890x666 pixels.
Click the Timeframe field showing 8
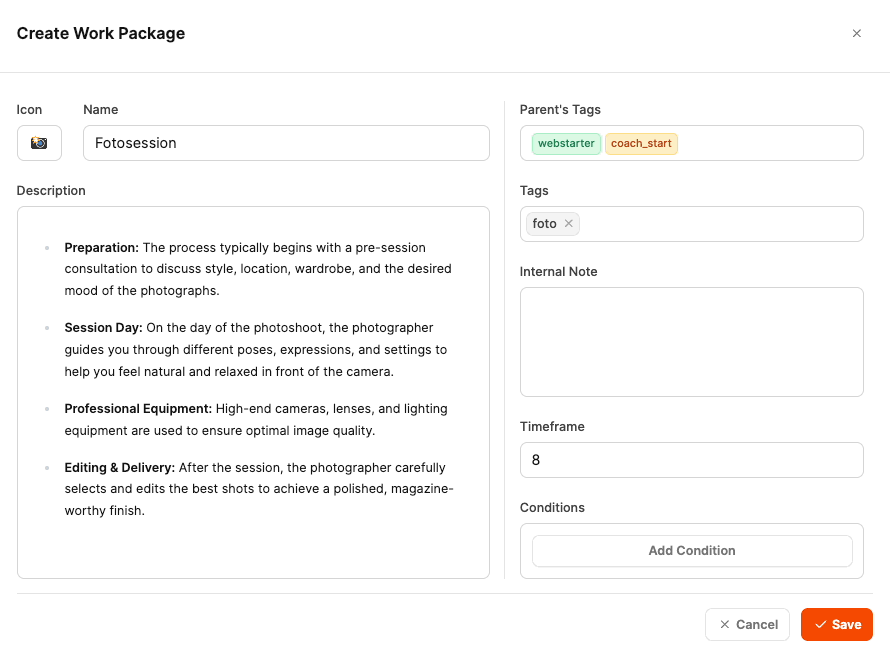pos(691,460)
